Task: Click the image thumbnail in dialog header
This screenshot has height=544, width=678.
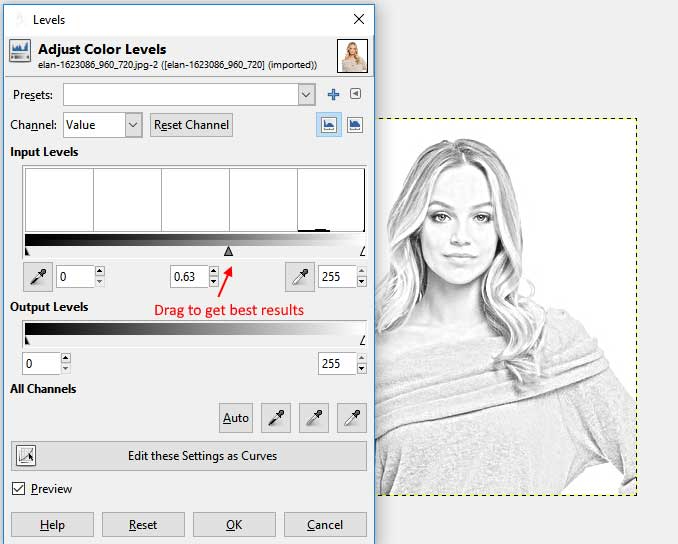Action: (352, 56)
